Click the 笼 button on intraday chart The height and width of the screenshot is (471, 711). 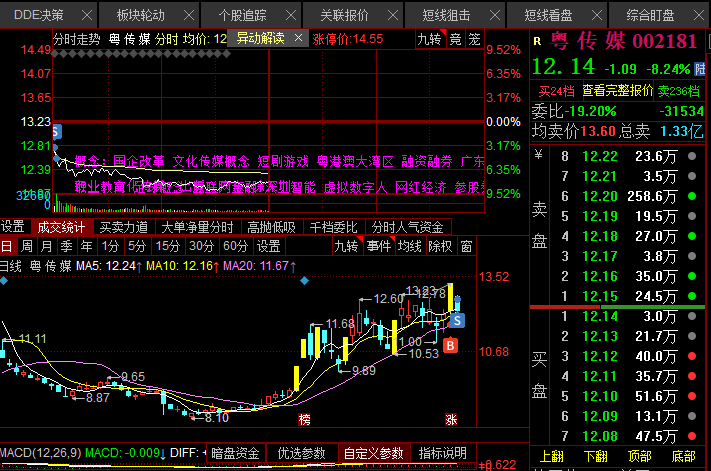[474, 39]
